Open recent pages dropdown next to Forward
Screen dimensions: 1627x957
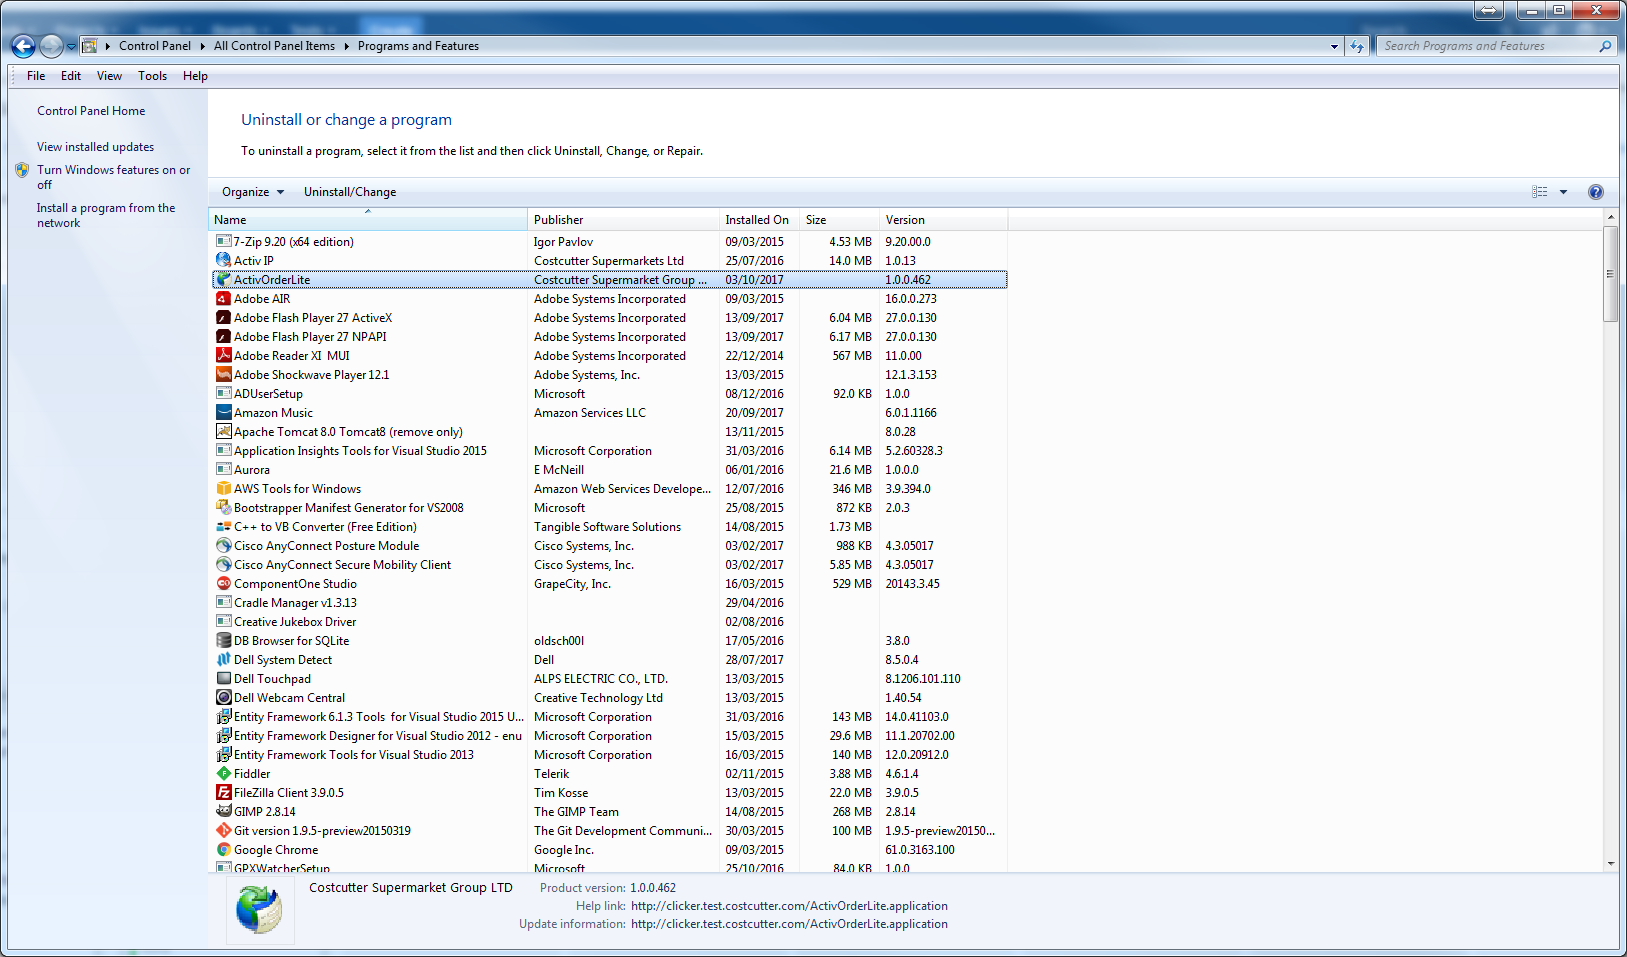click(71, 46)
